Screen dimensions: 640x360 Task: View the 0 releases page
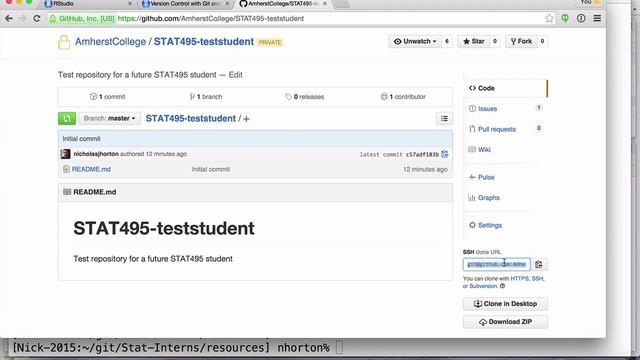pos(304,97)
